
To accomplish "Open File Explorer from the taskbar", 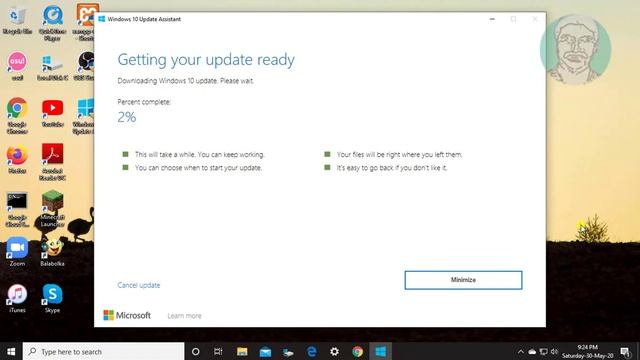I will (x=242, y=351).
